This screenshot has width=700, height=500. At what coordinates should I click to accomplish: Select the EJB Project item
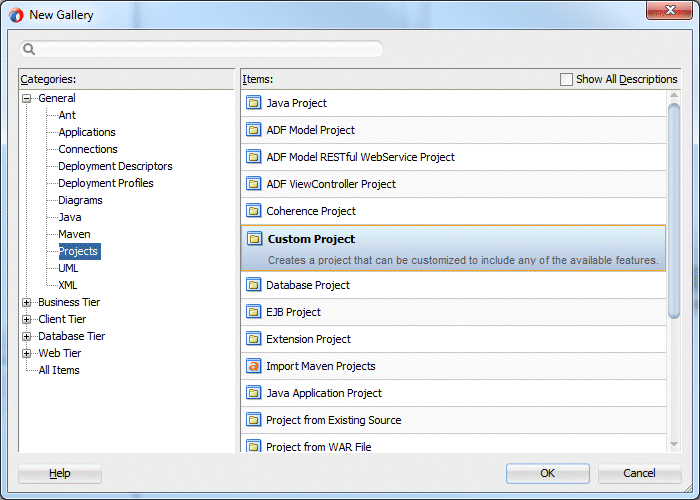click(x=454, y=312)
